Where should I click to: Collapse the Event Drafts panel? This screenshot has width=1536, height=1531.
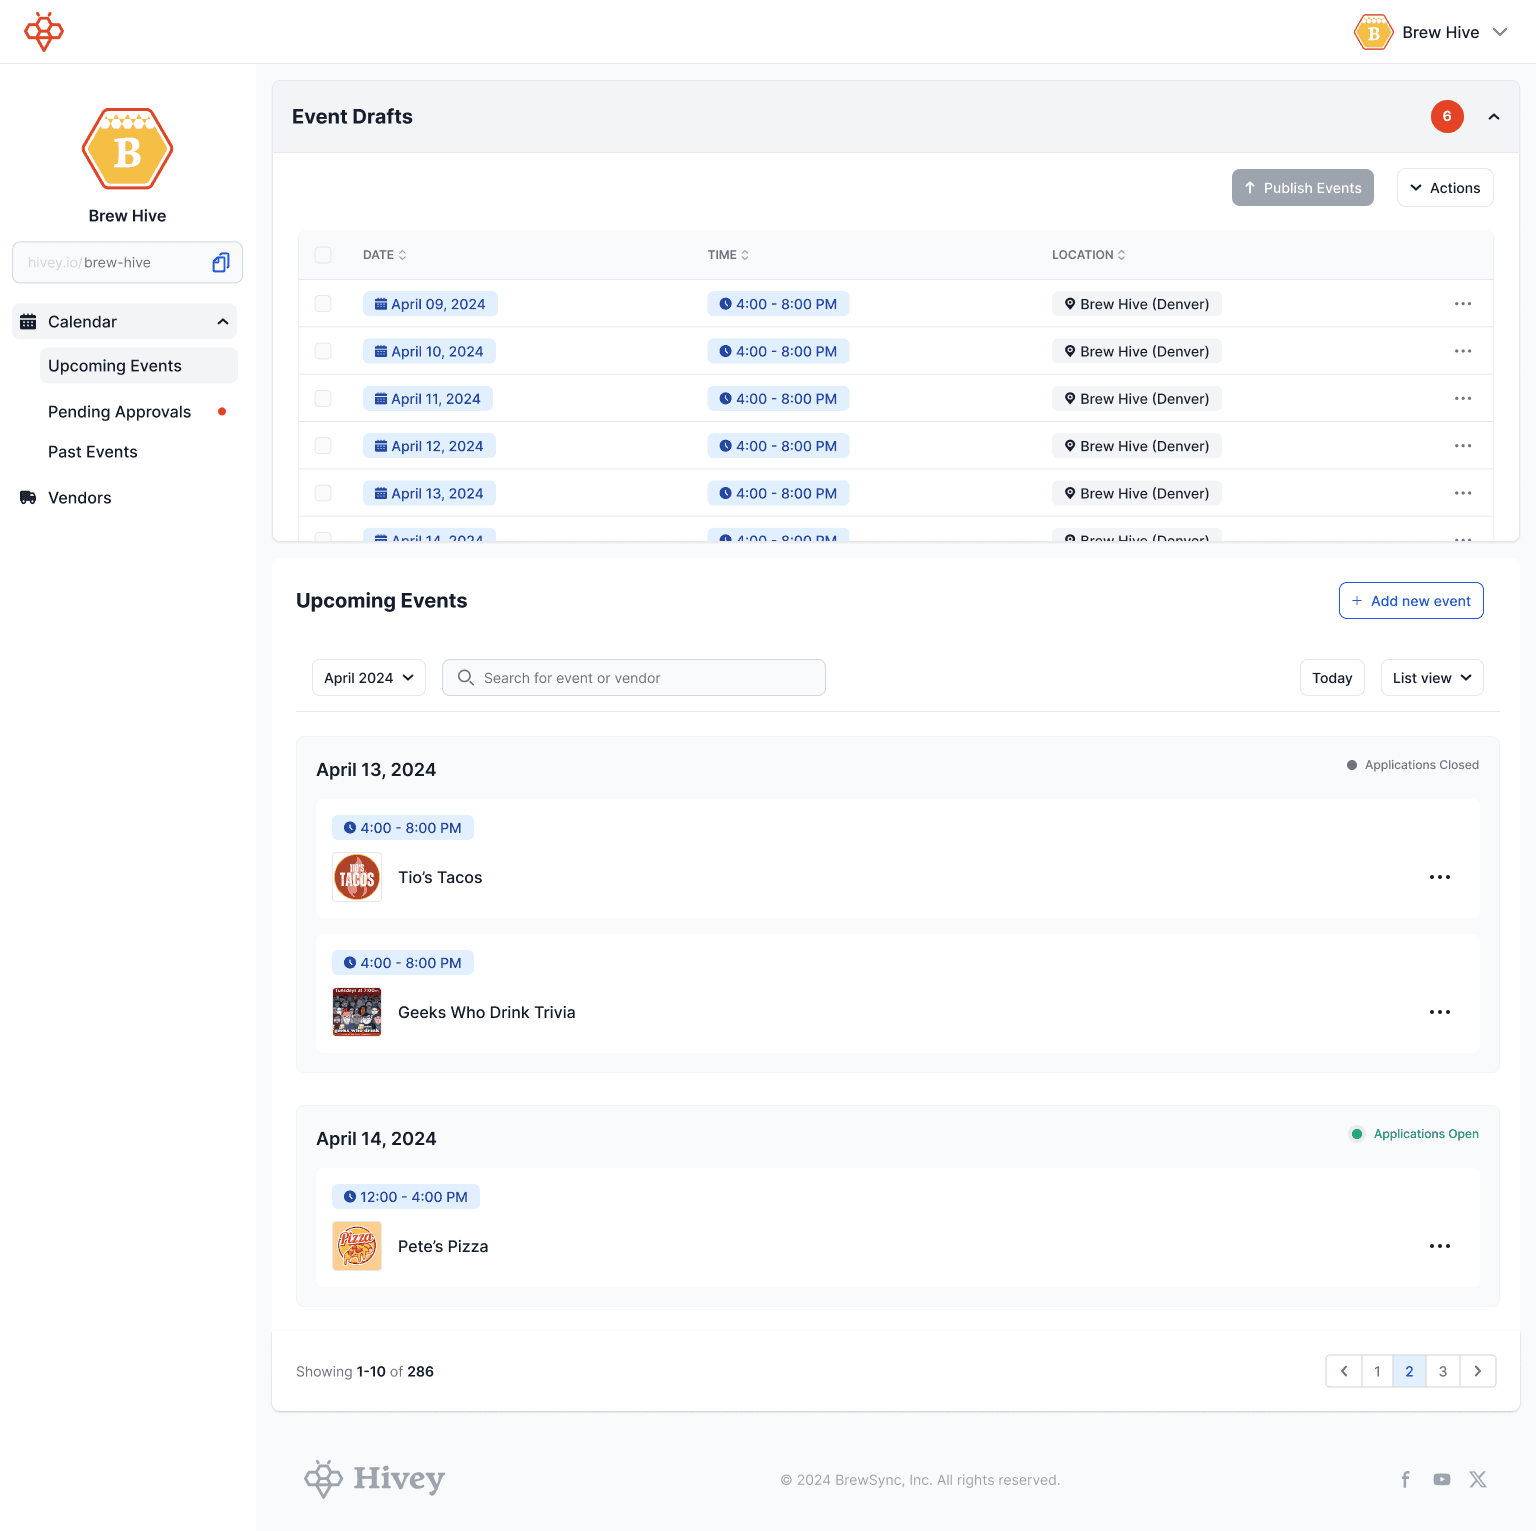(1494, 117)
